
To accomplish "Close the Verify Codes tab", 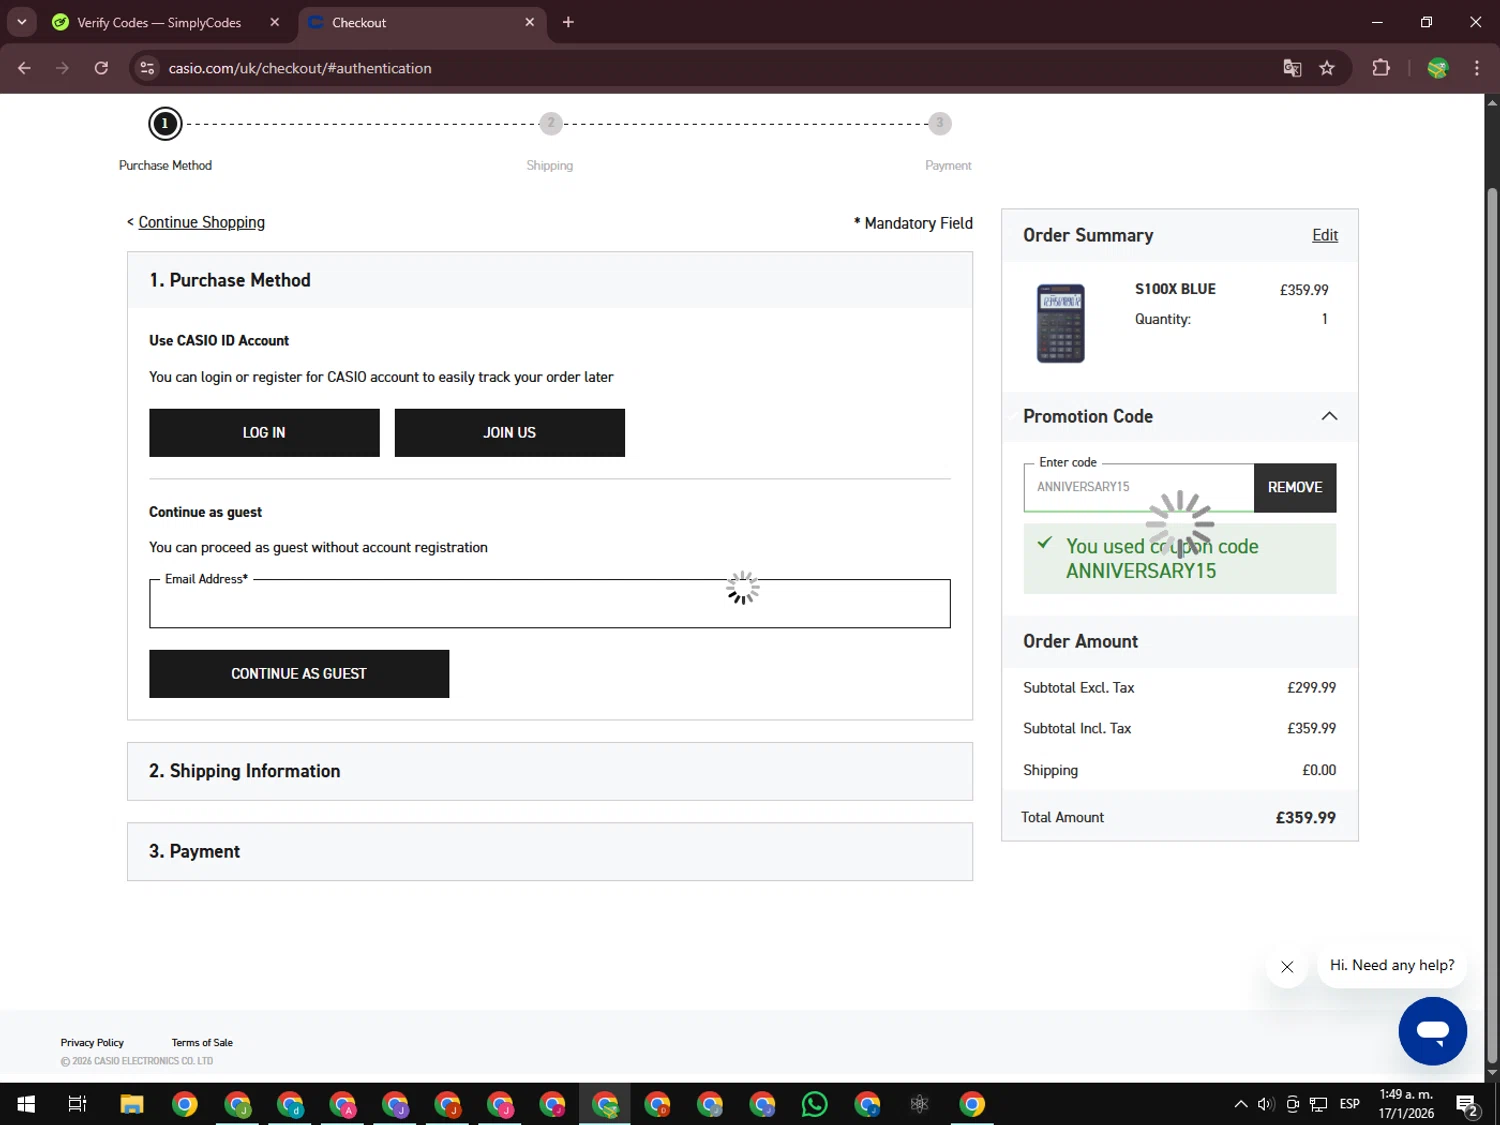I will 274,22.
